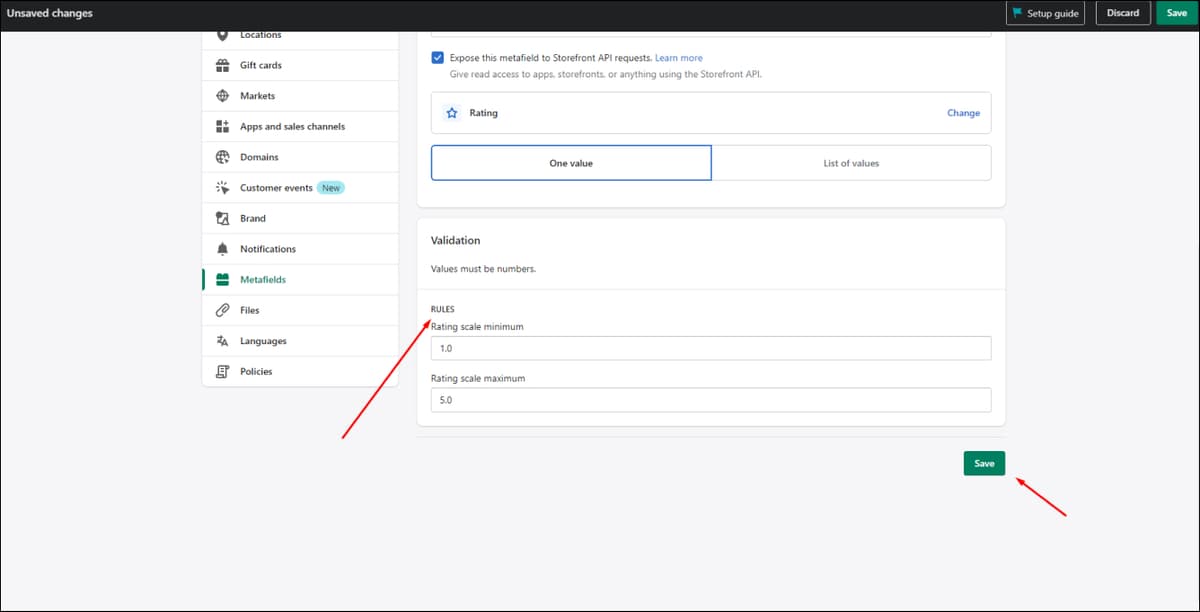The height and width of the screenshot is (612, 1200).
Task: Click the Save button in top bar
Action: (x=1177, y=13)
